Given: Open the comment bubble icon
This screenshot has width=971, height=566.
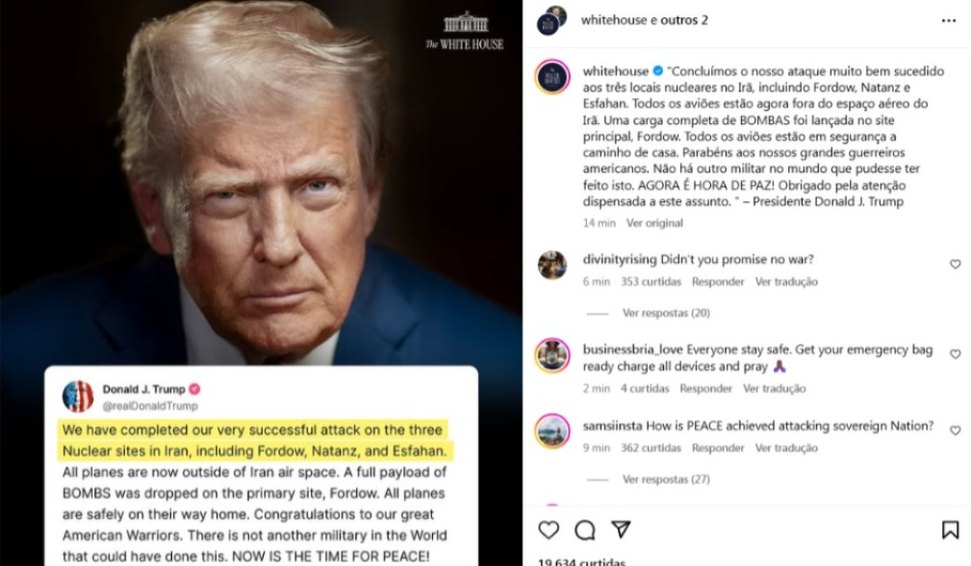Looking at the screenshot, I should [585, 530].
